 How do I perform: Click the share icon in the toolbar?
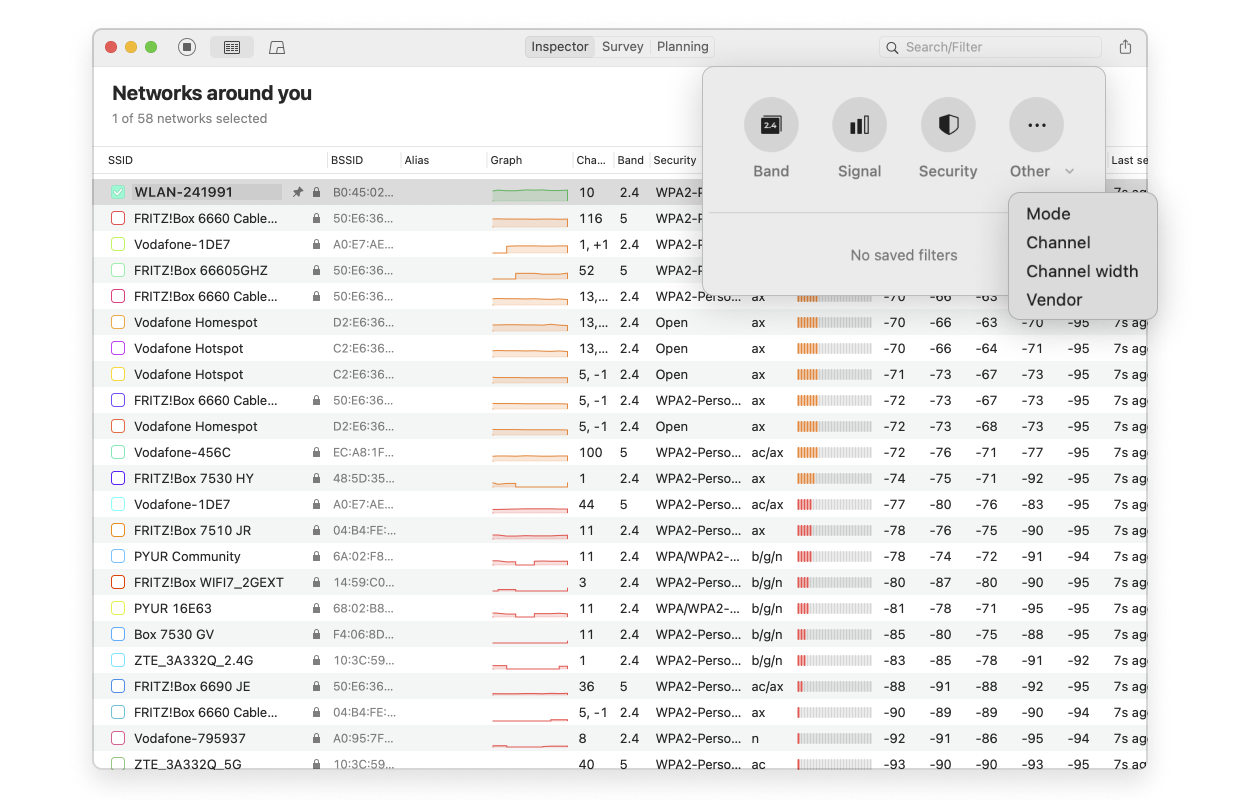tap(1124, 46)
